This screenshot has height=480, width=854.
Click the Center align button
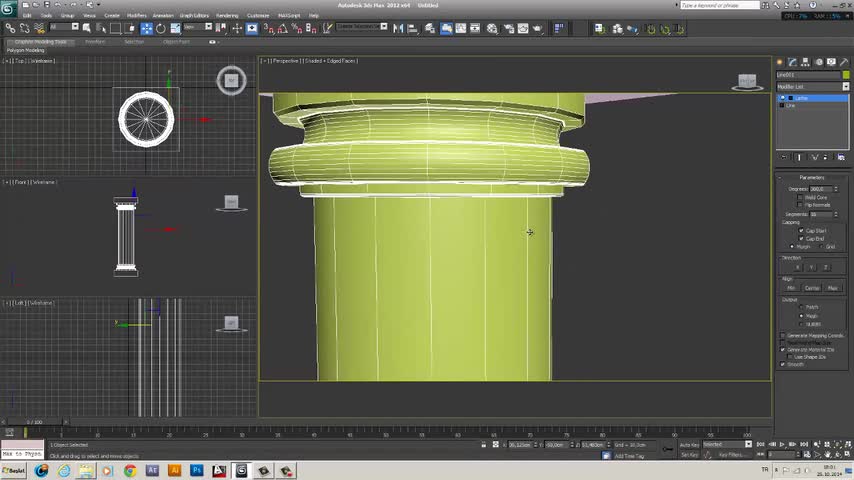click(x=812, y=288)
